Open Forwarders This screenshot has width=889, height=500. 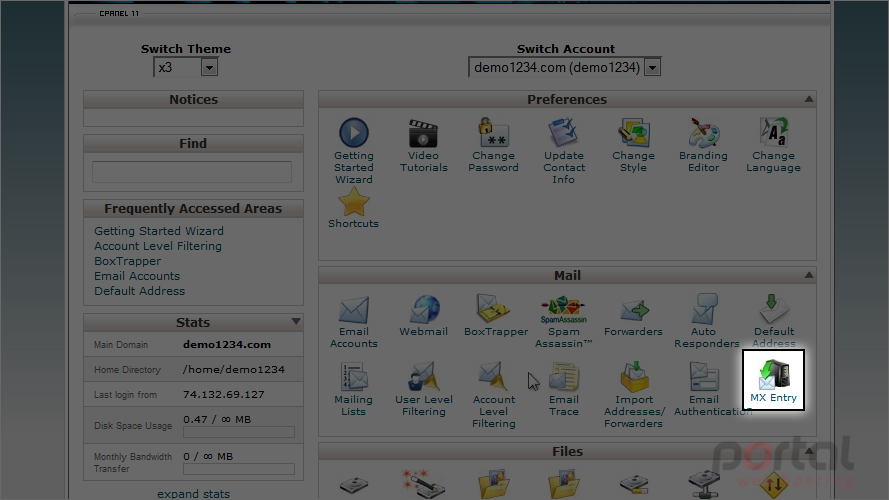[x=634, y=310]
